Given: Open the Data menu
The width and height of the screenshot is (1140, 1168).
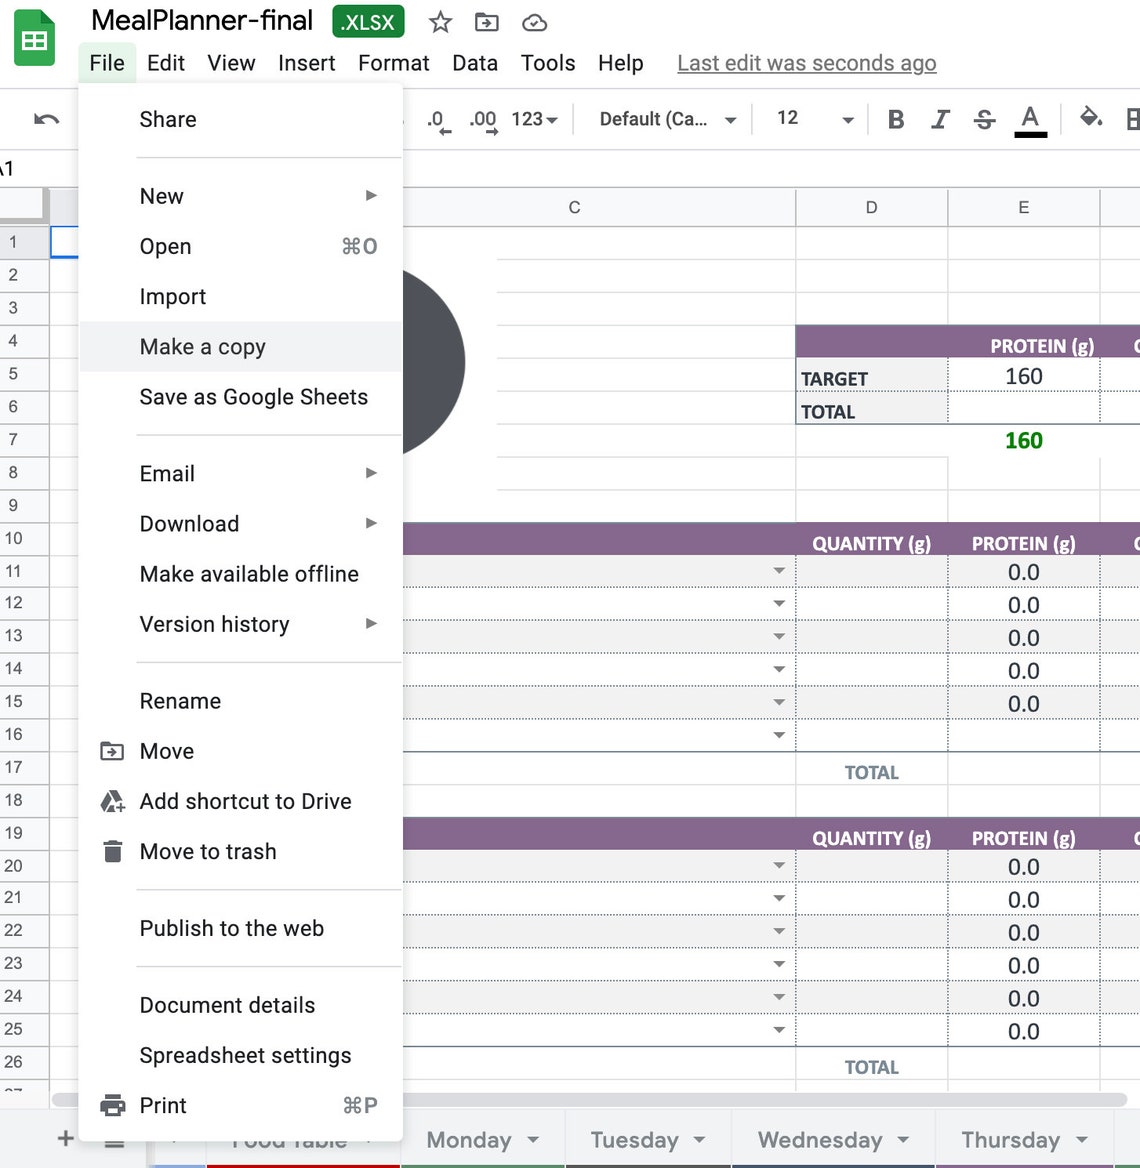Looking at the screenshot, I should (475, 63).
